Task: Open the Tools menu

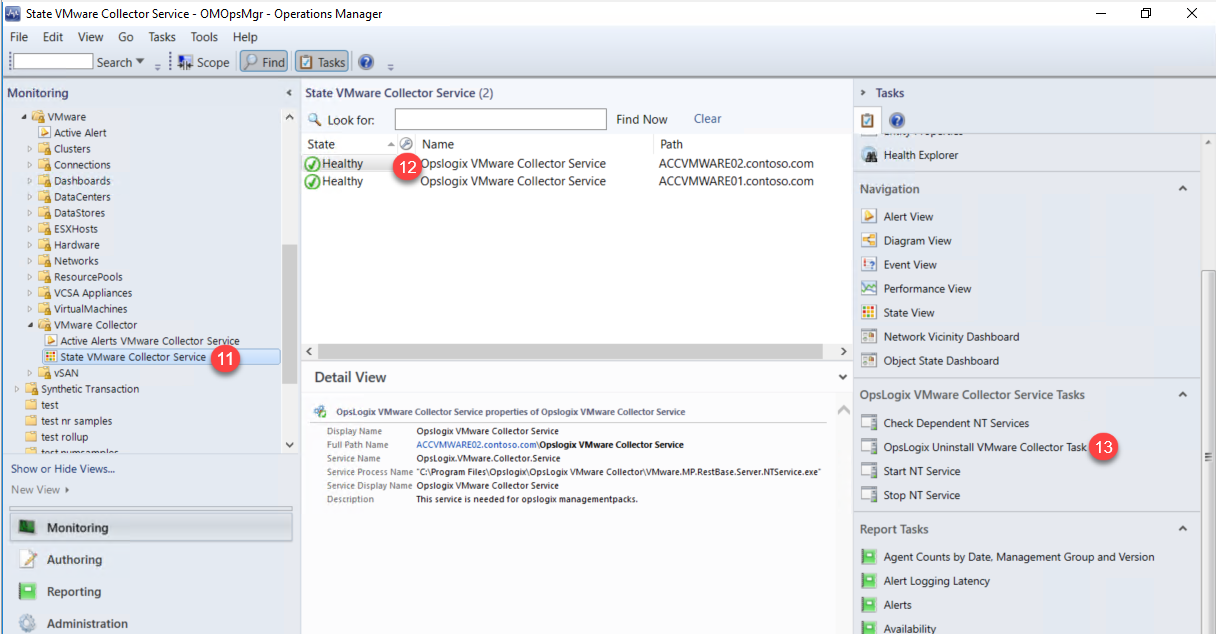Action: (x=204, y=37)
